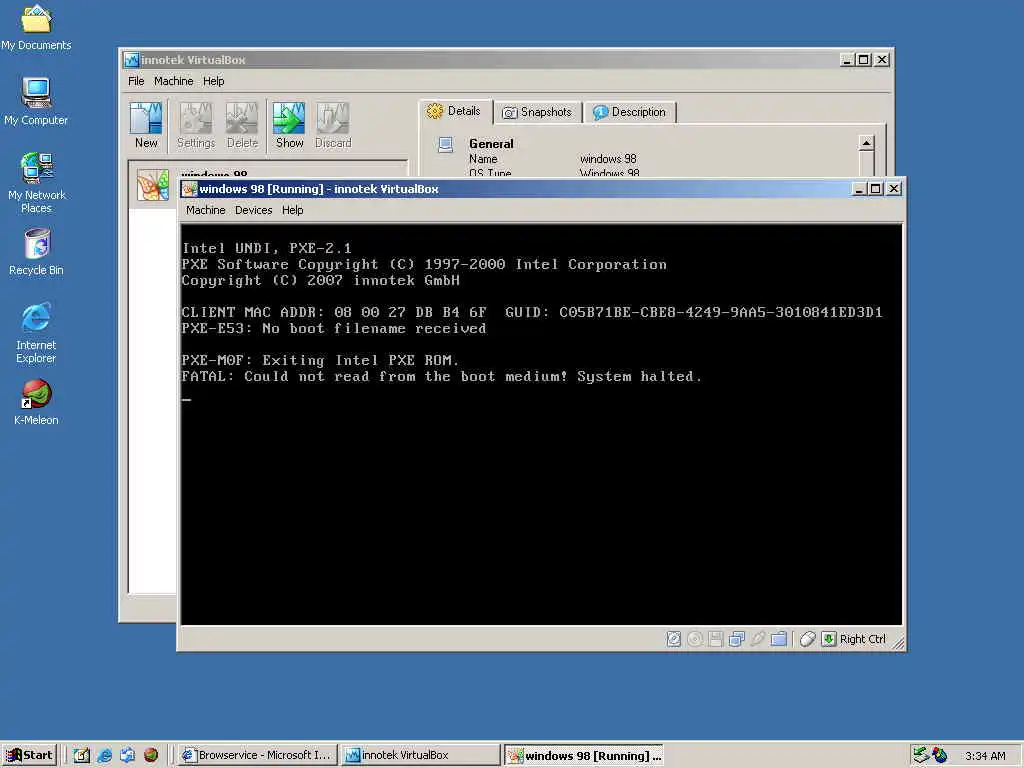The height and width of the screenshot is (768, 1024).
Task: Click the hard disk activity status icon
Action: (674, 639)
